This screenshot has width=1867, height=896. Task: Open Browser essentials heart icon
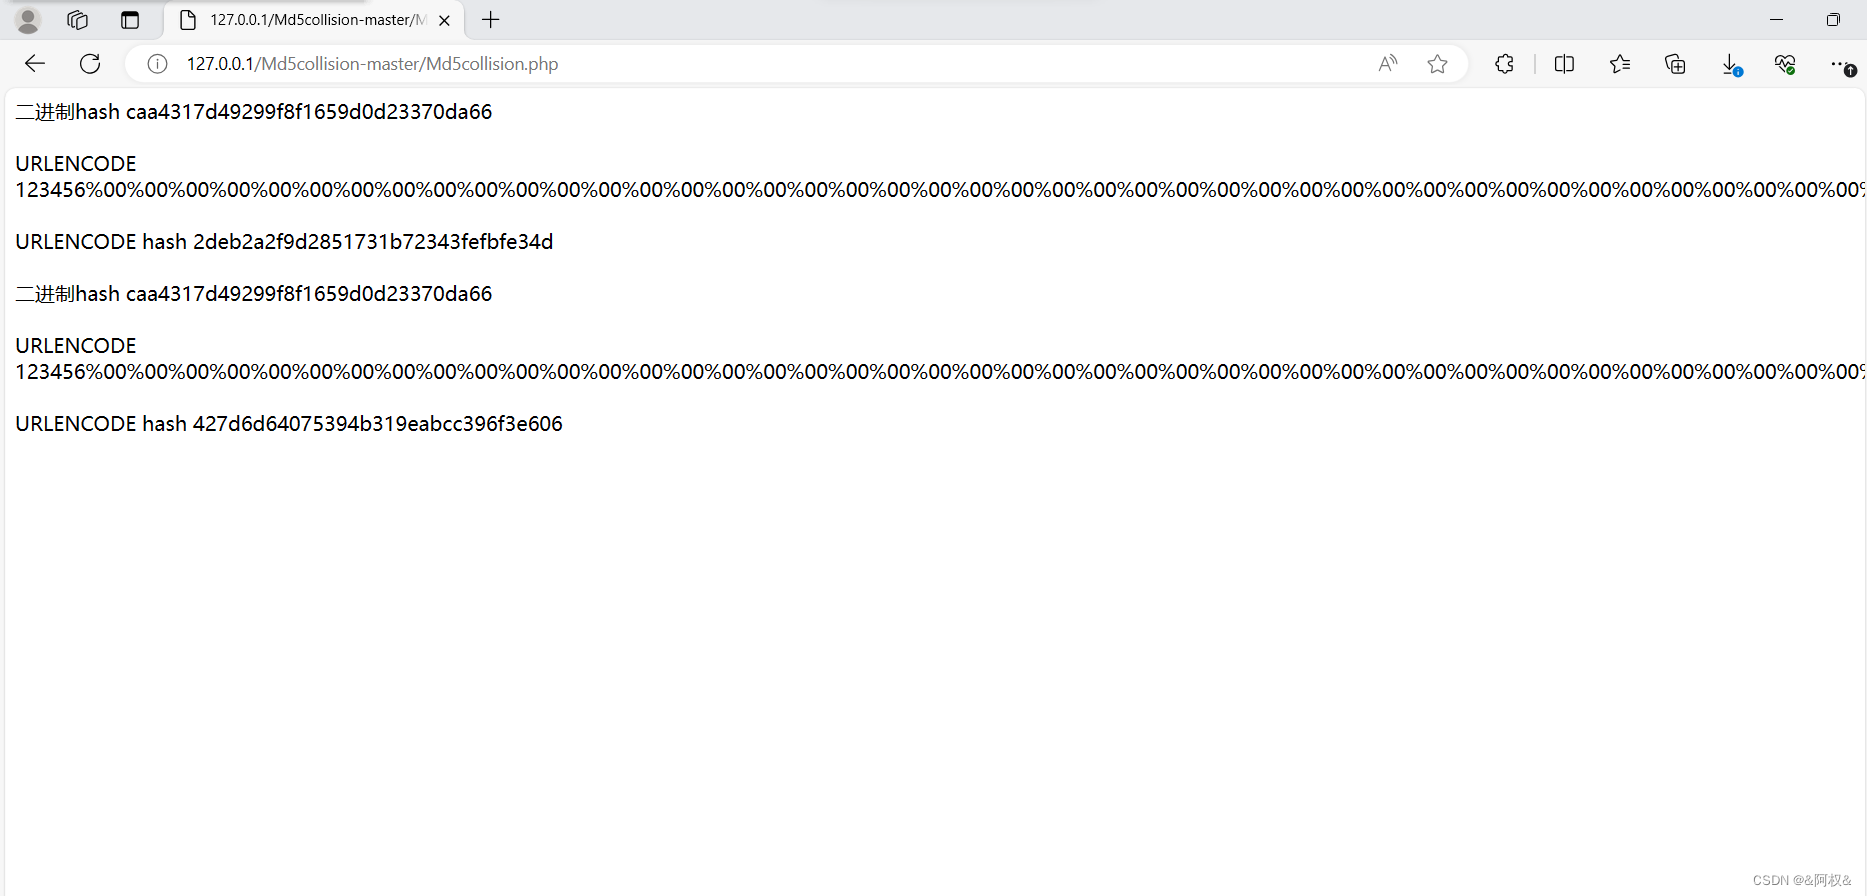tap(1785, 64)
